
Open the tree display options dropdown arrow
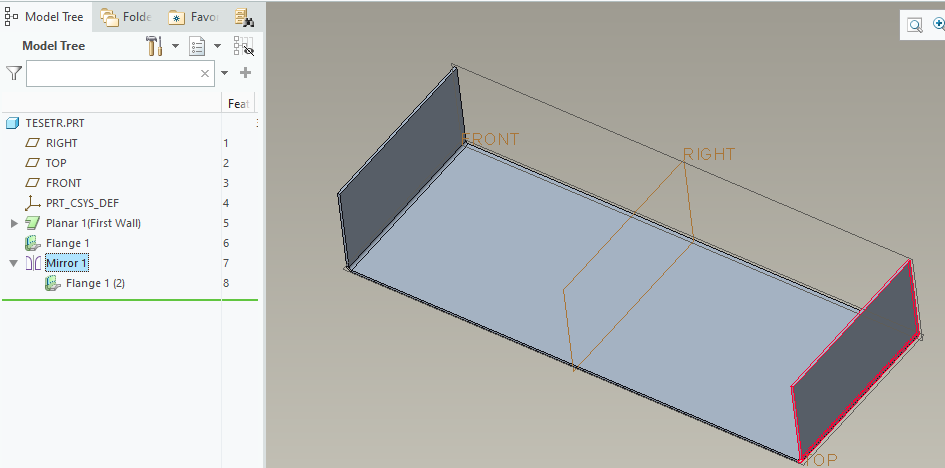[218, 46]
